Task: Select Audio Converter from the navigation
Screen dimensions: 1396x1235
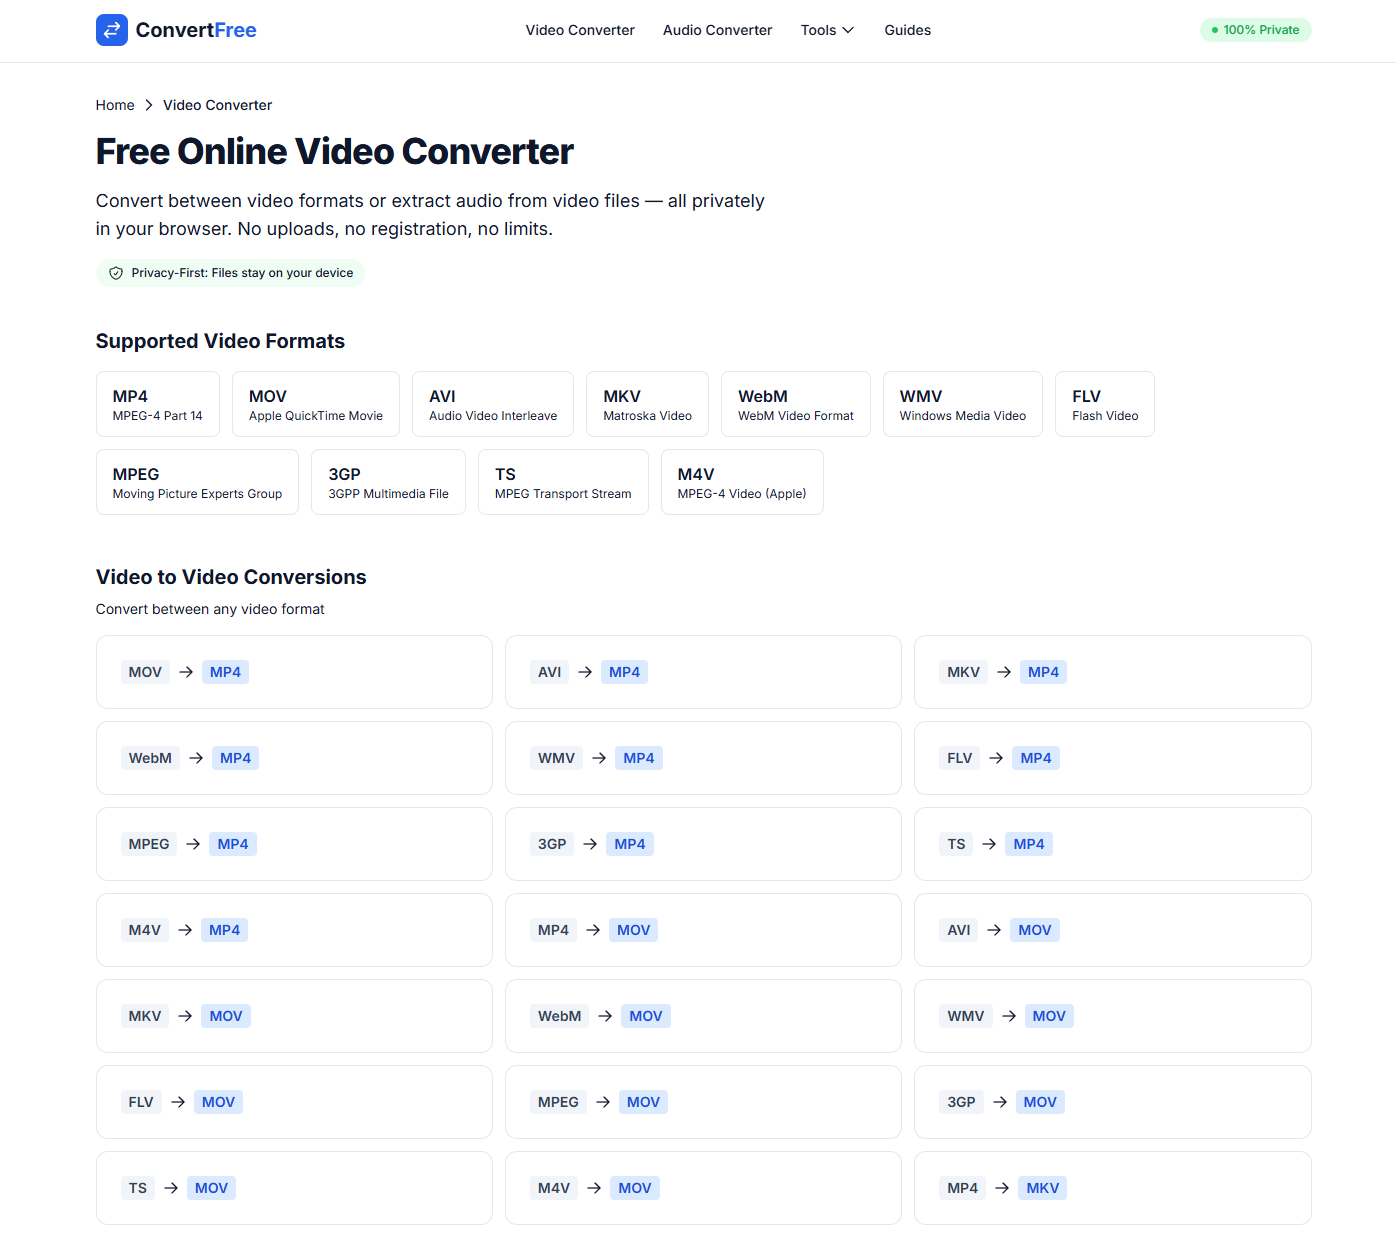Action: 717,30
